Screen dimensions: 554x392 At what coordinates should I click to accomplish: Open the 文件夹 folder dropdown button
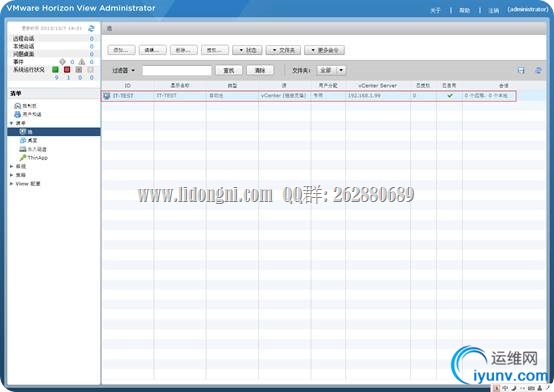pos(283,50)
